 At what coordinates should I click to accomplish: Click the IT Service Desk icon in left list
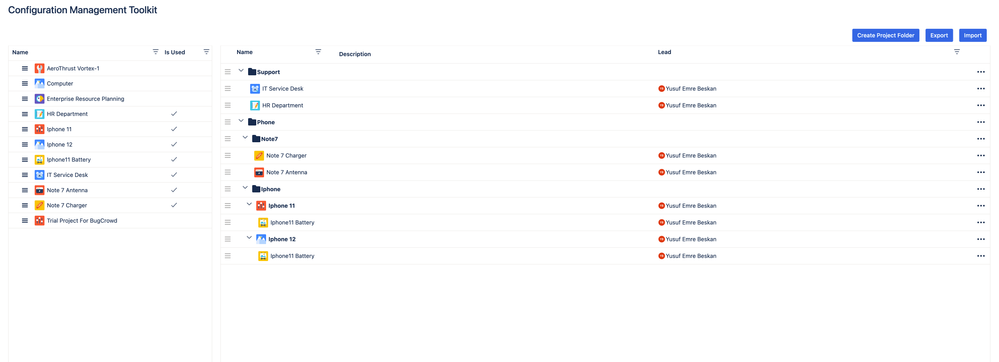tap(40, 175)
